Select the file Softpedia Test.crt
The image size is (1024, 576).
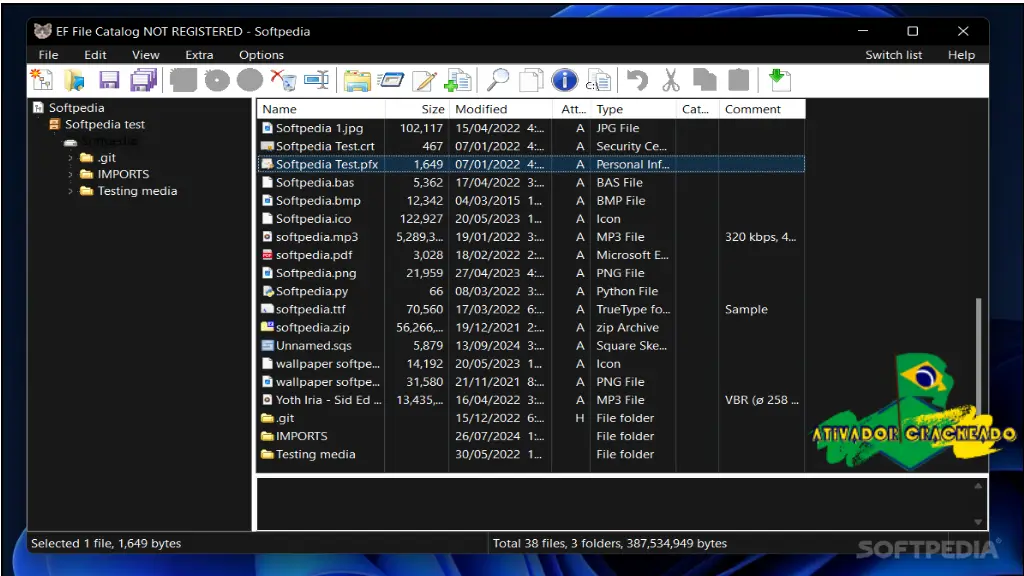325,146
